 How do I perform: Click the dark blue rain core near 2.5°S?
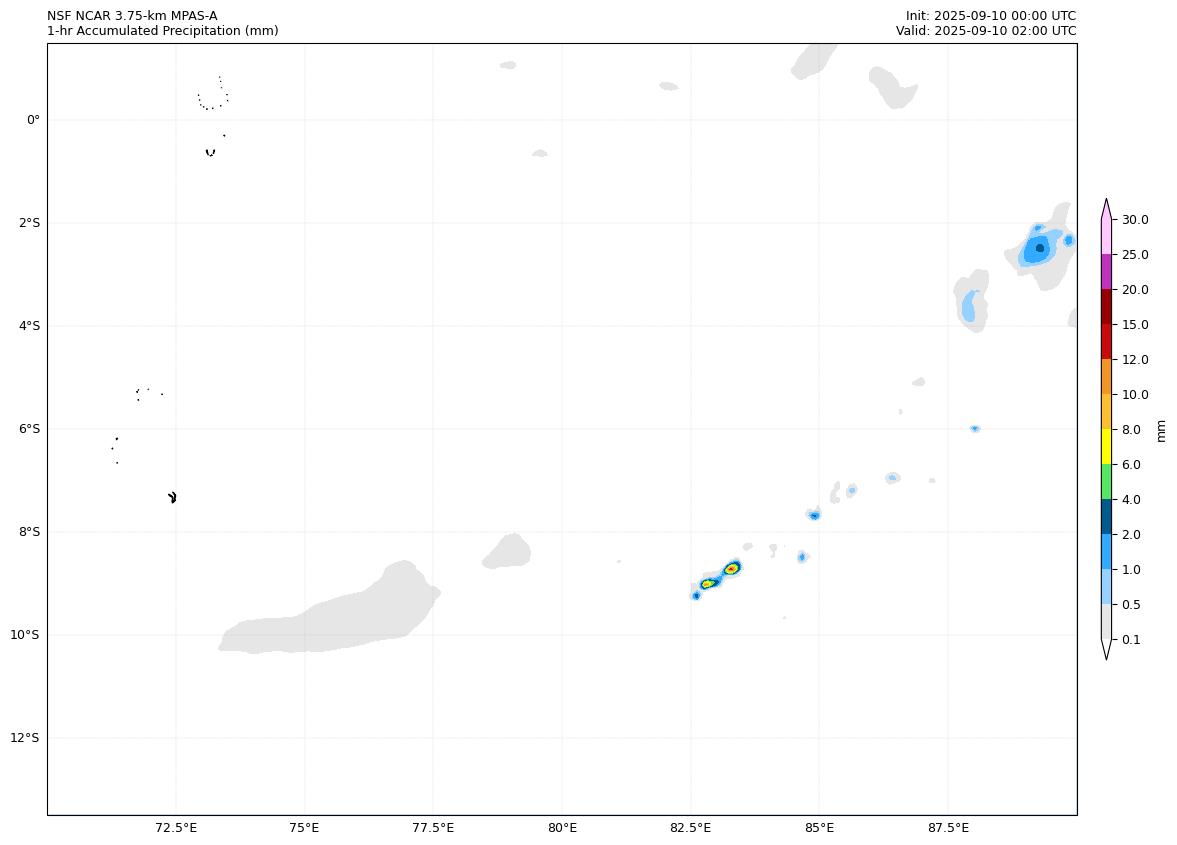(1040, 248)
